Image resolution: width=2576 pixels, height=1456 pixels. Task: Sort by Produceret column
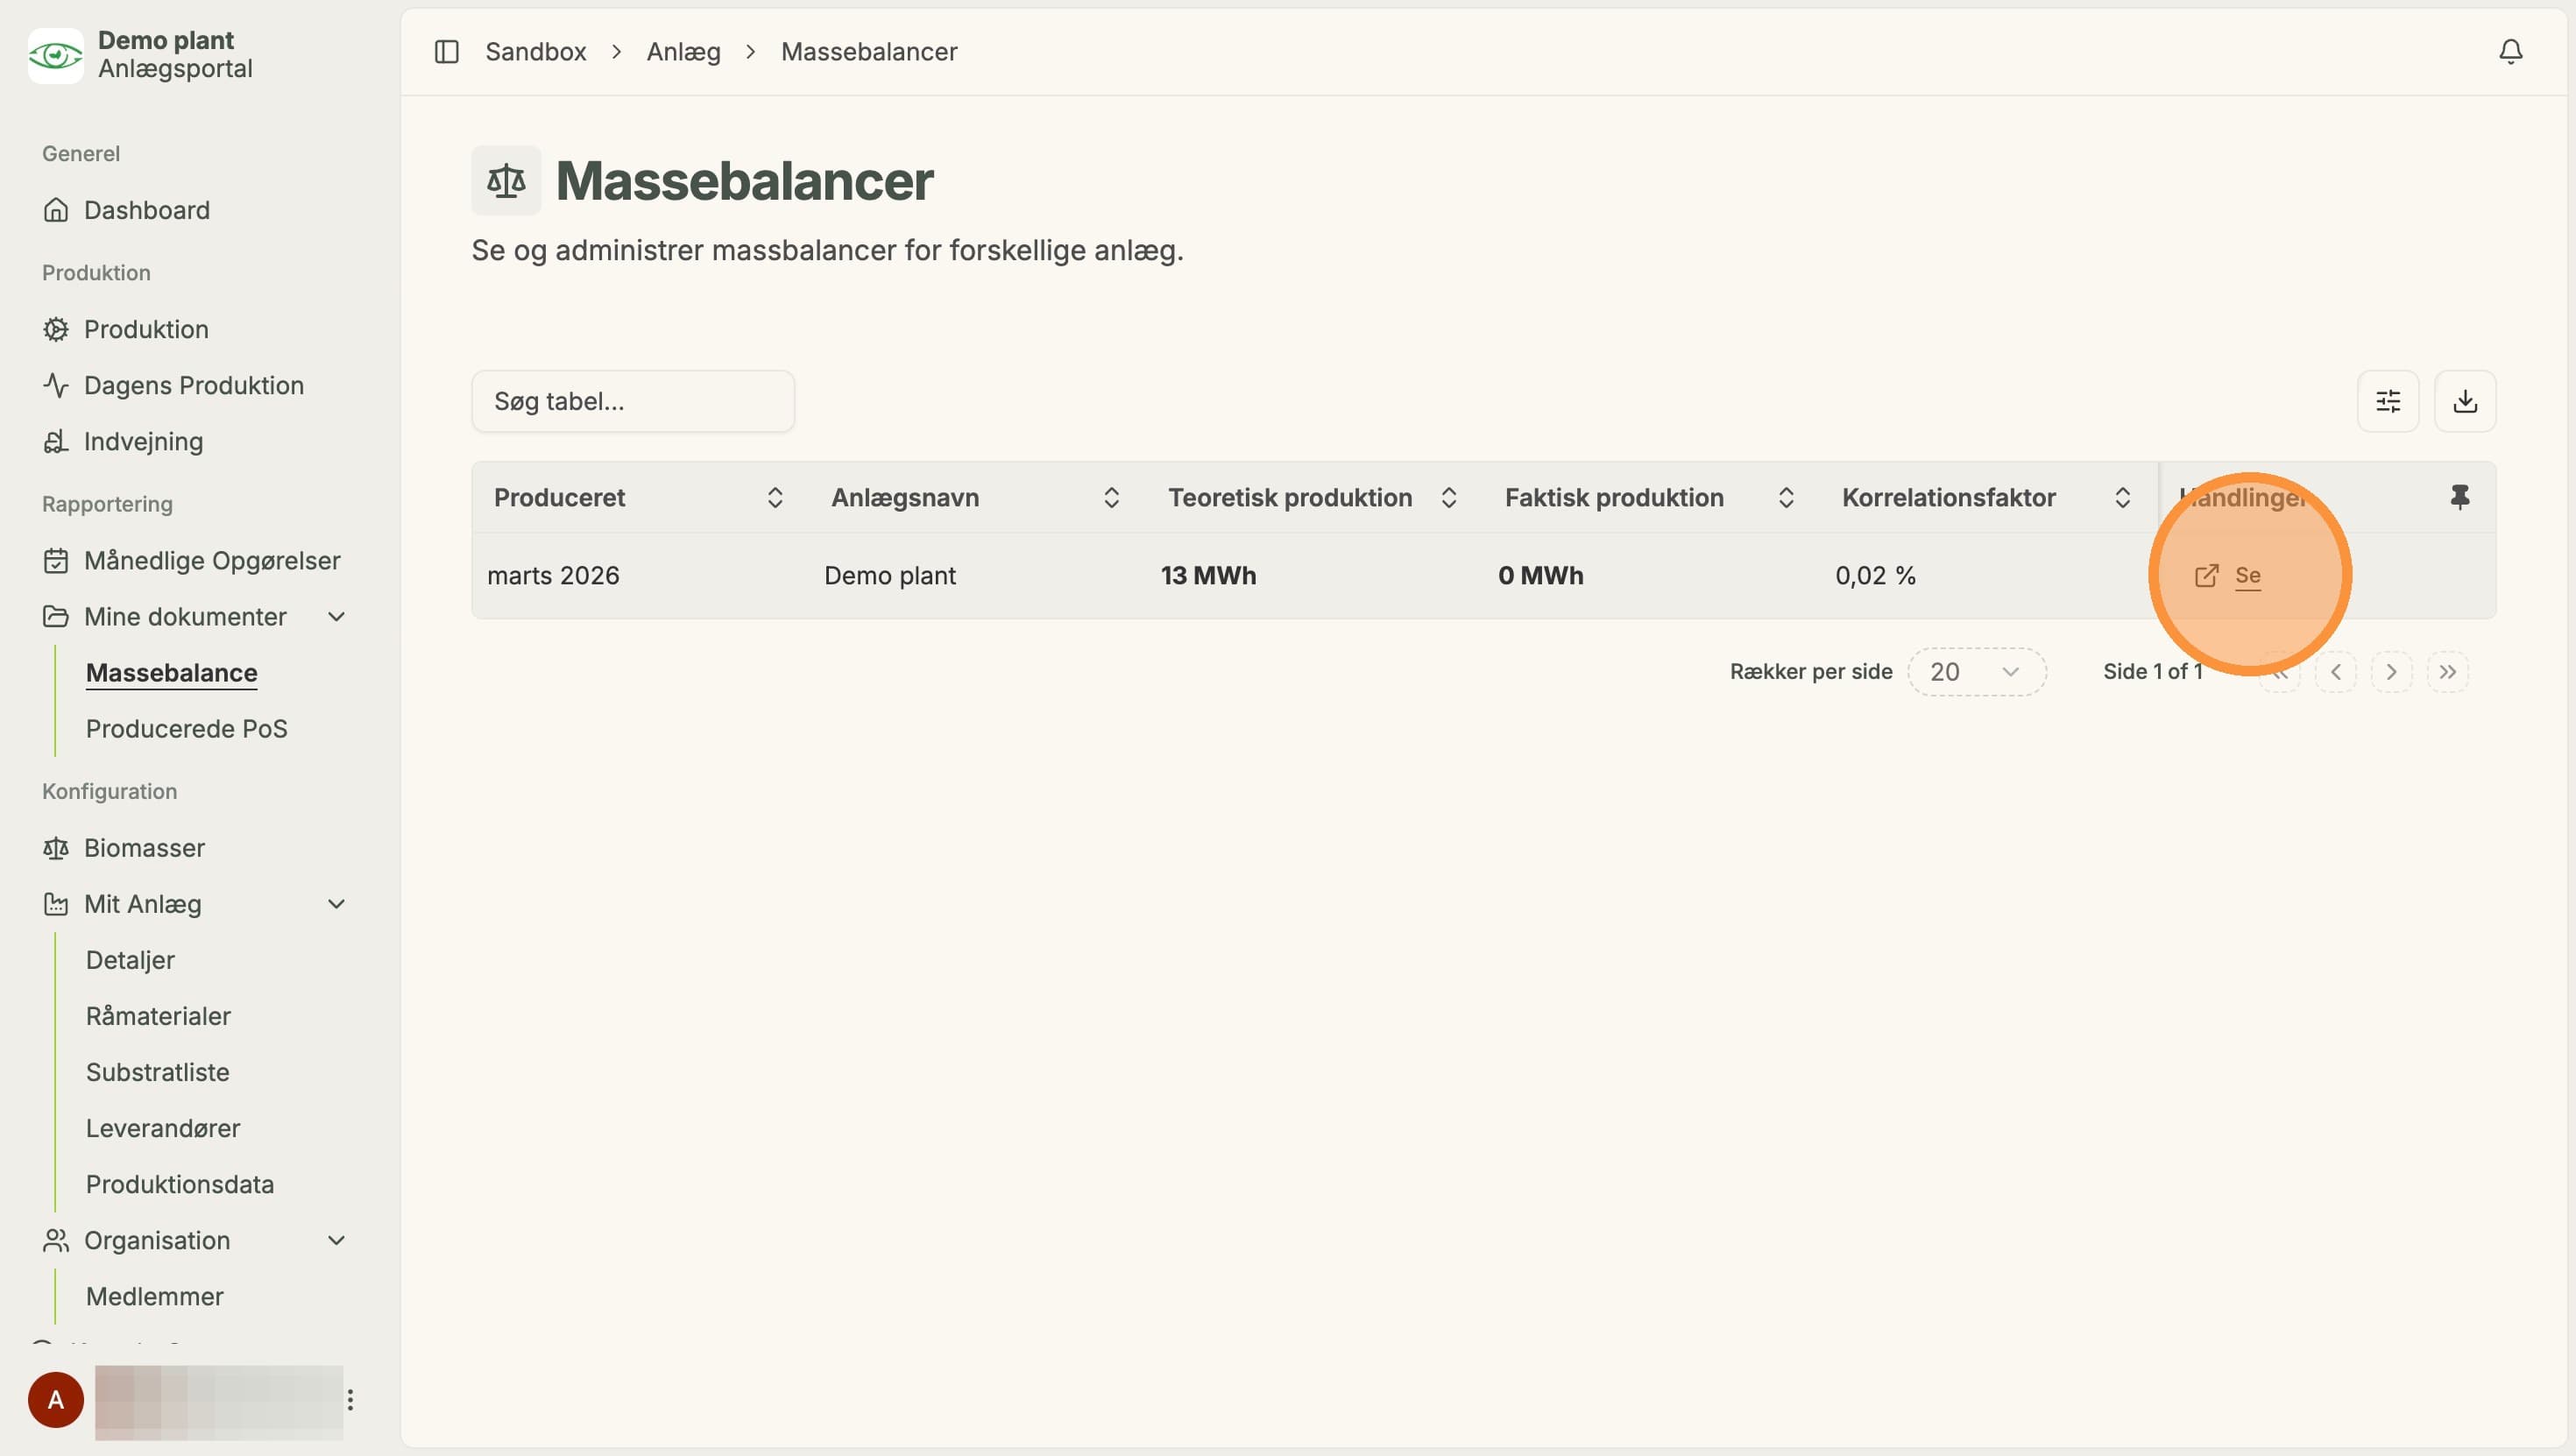775,498
